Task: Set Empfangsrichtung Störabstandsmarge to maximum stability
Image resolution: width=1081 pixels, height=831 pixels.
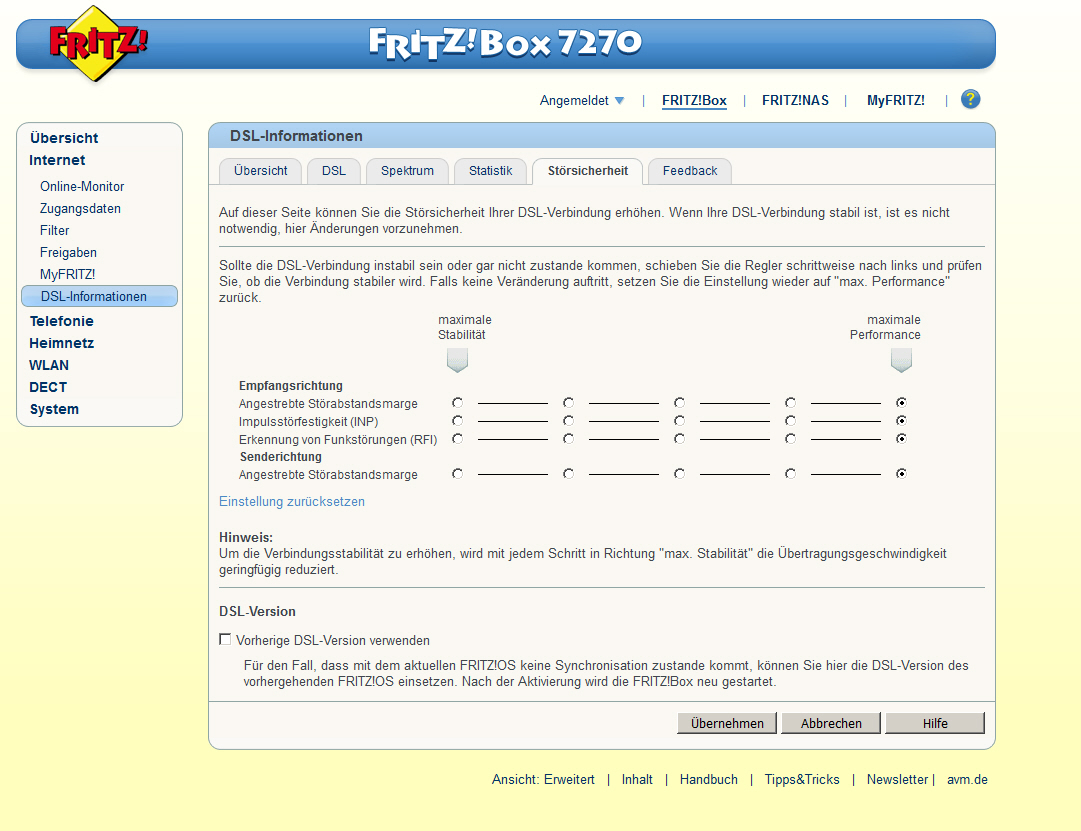Action: click(x=457, y=403)
